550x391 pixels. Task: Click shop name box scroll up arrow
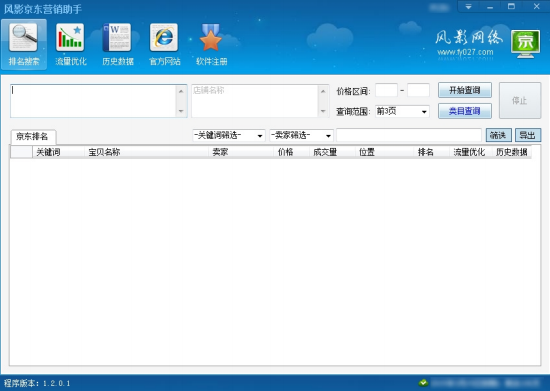pyautogui.click(x=323, y=91)
